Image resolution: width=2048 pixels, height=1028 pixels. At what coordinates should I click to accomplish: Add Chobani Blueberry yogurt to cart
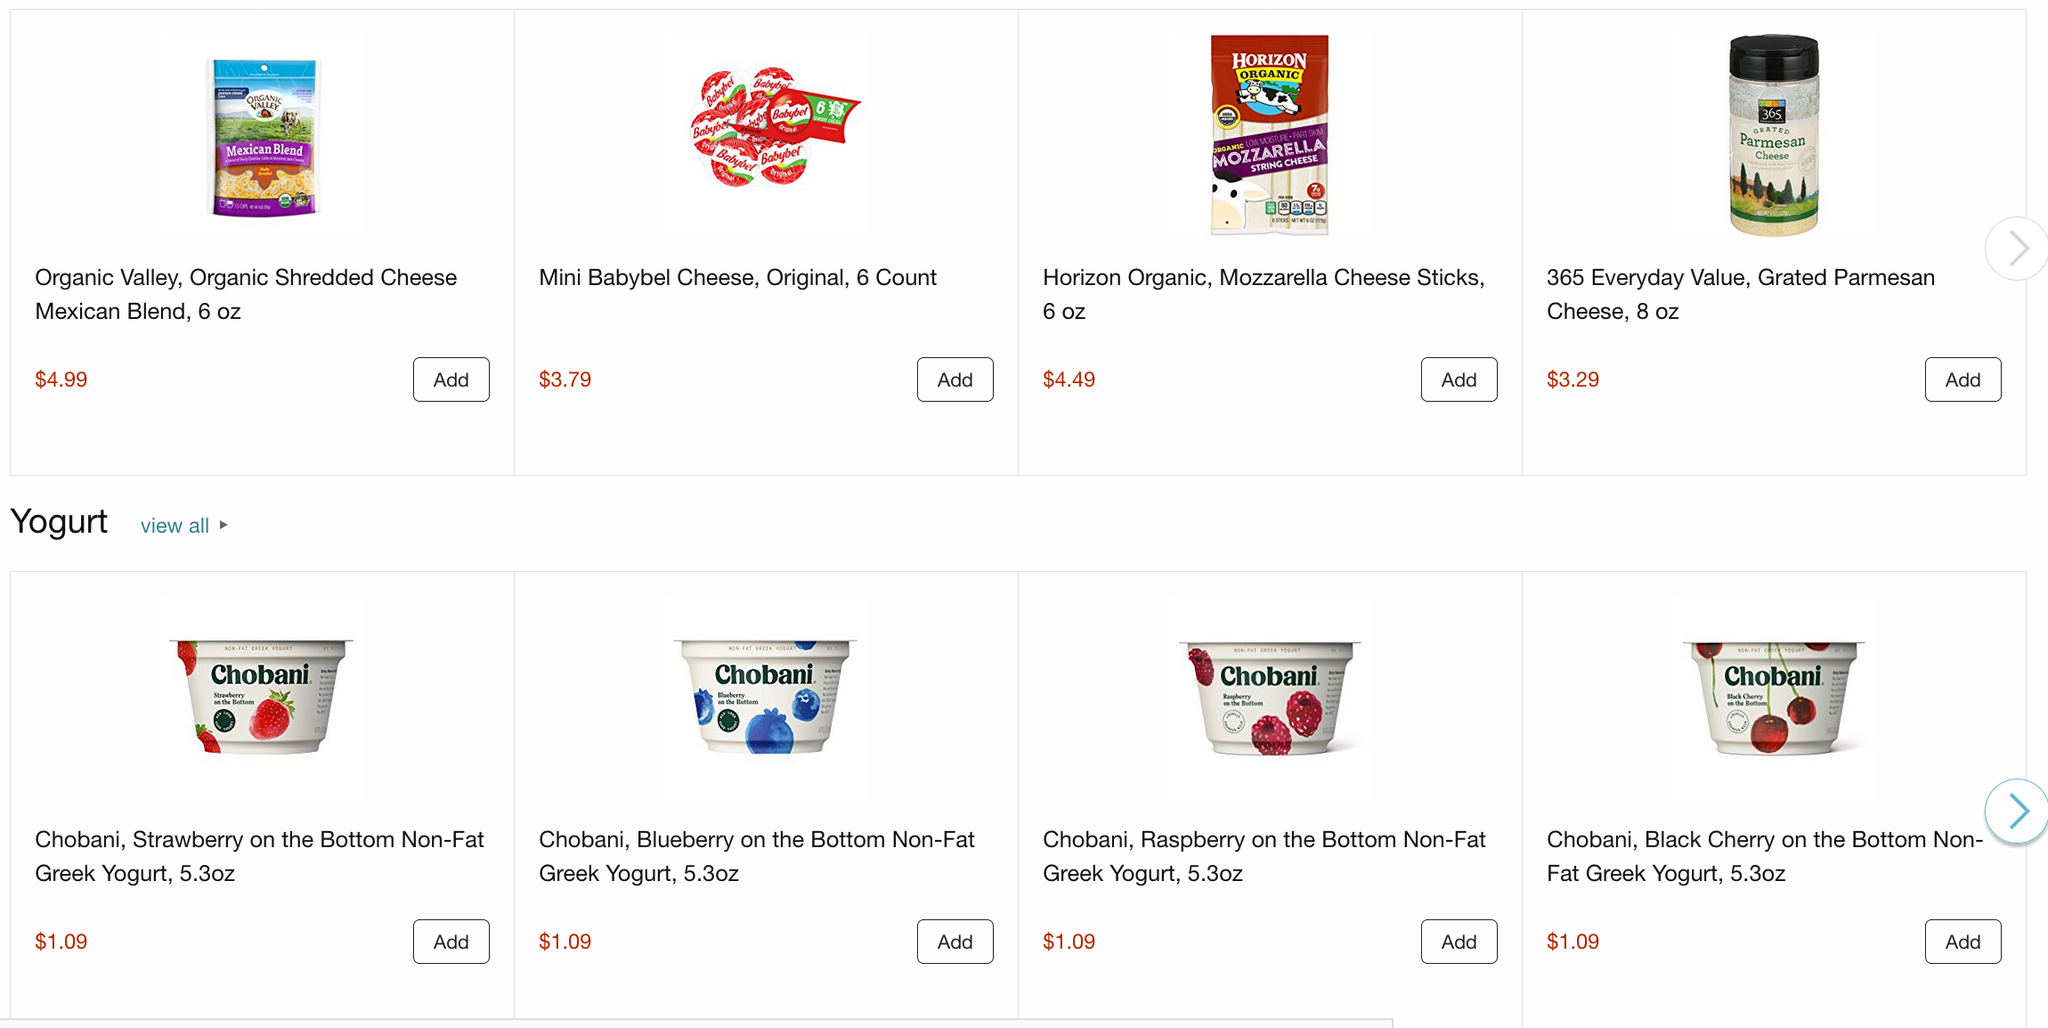(954, 941)
